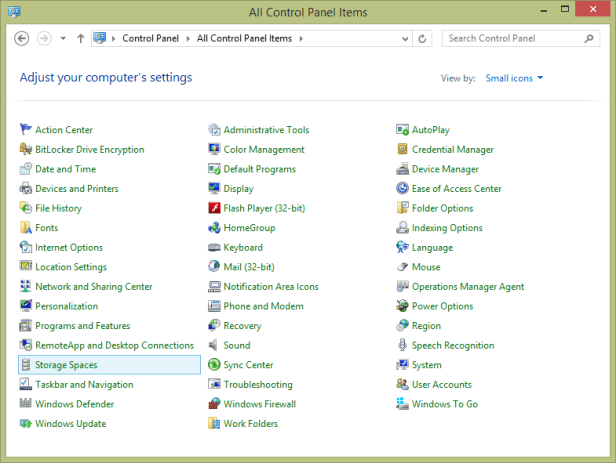This screenshot has width=616, height=463.
Task: Select the Sound speaker icon
Action: point(214,345)
